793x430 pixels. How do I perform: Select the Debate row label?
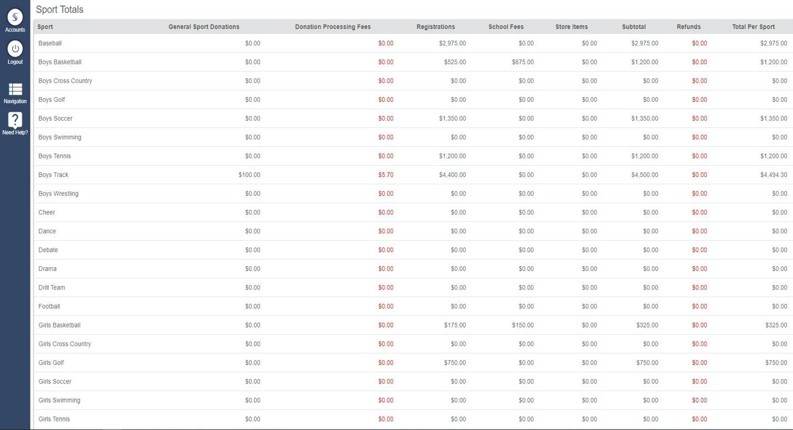click(x=48, y=250)
